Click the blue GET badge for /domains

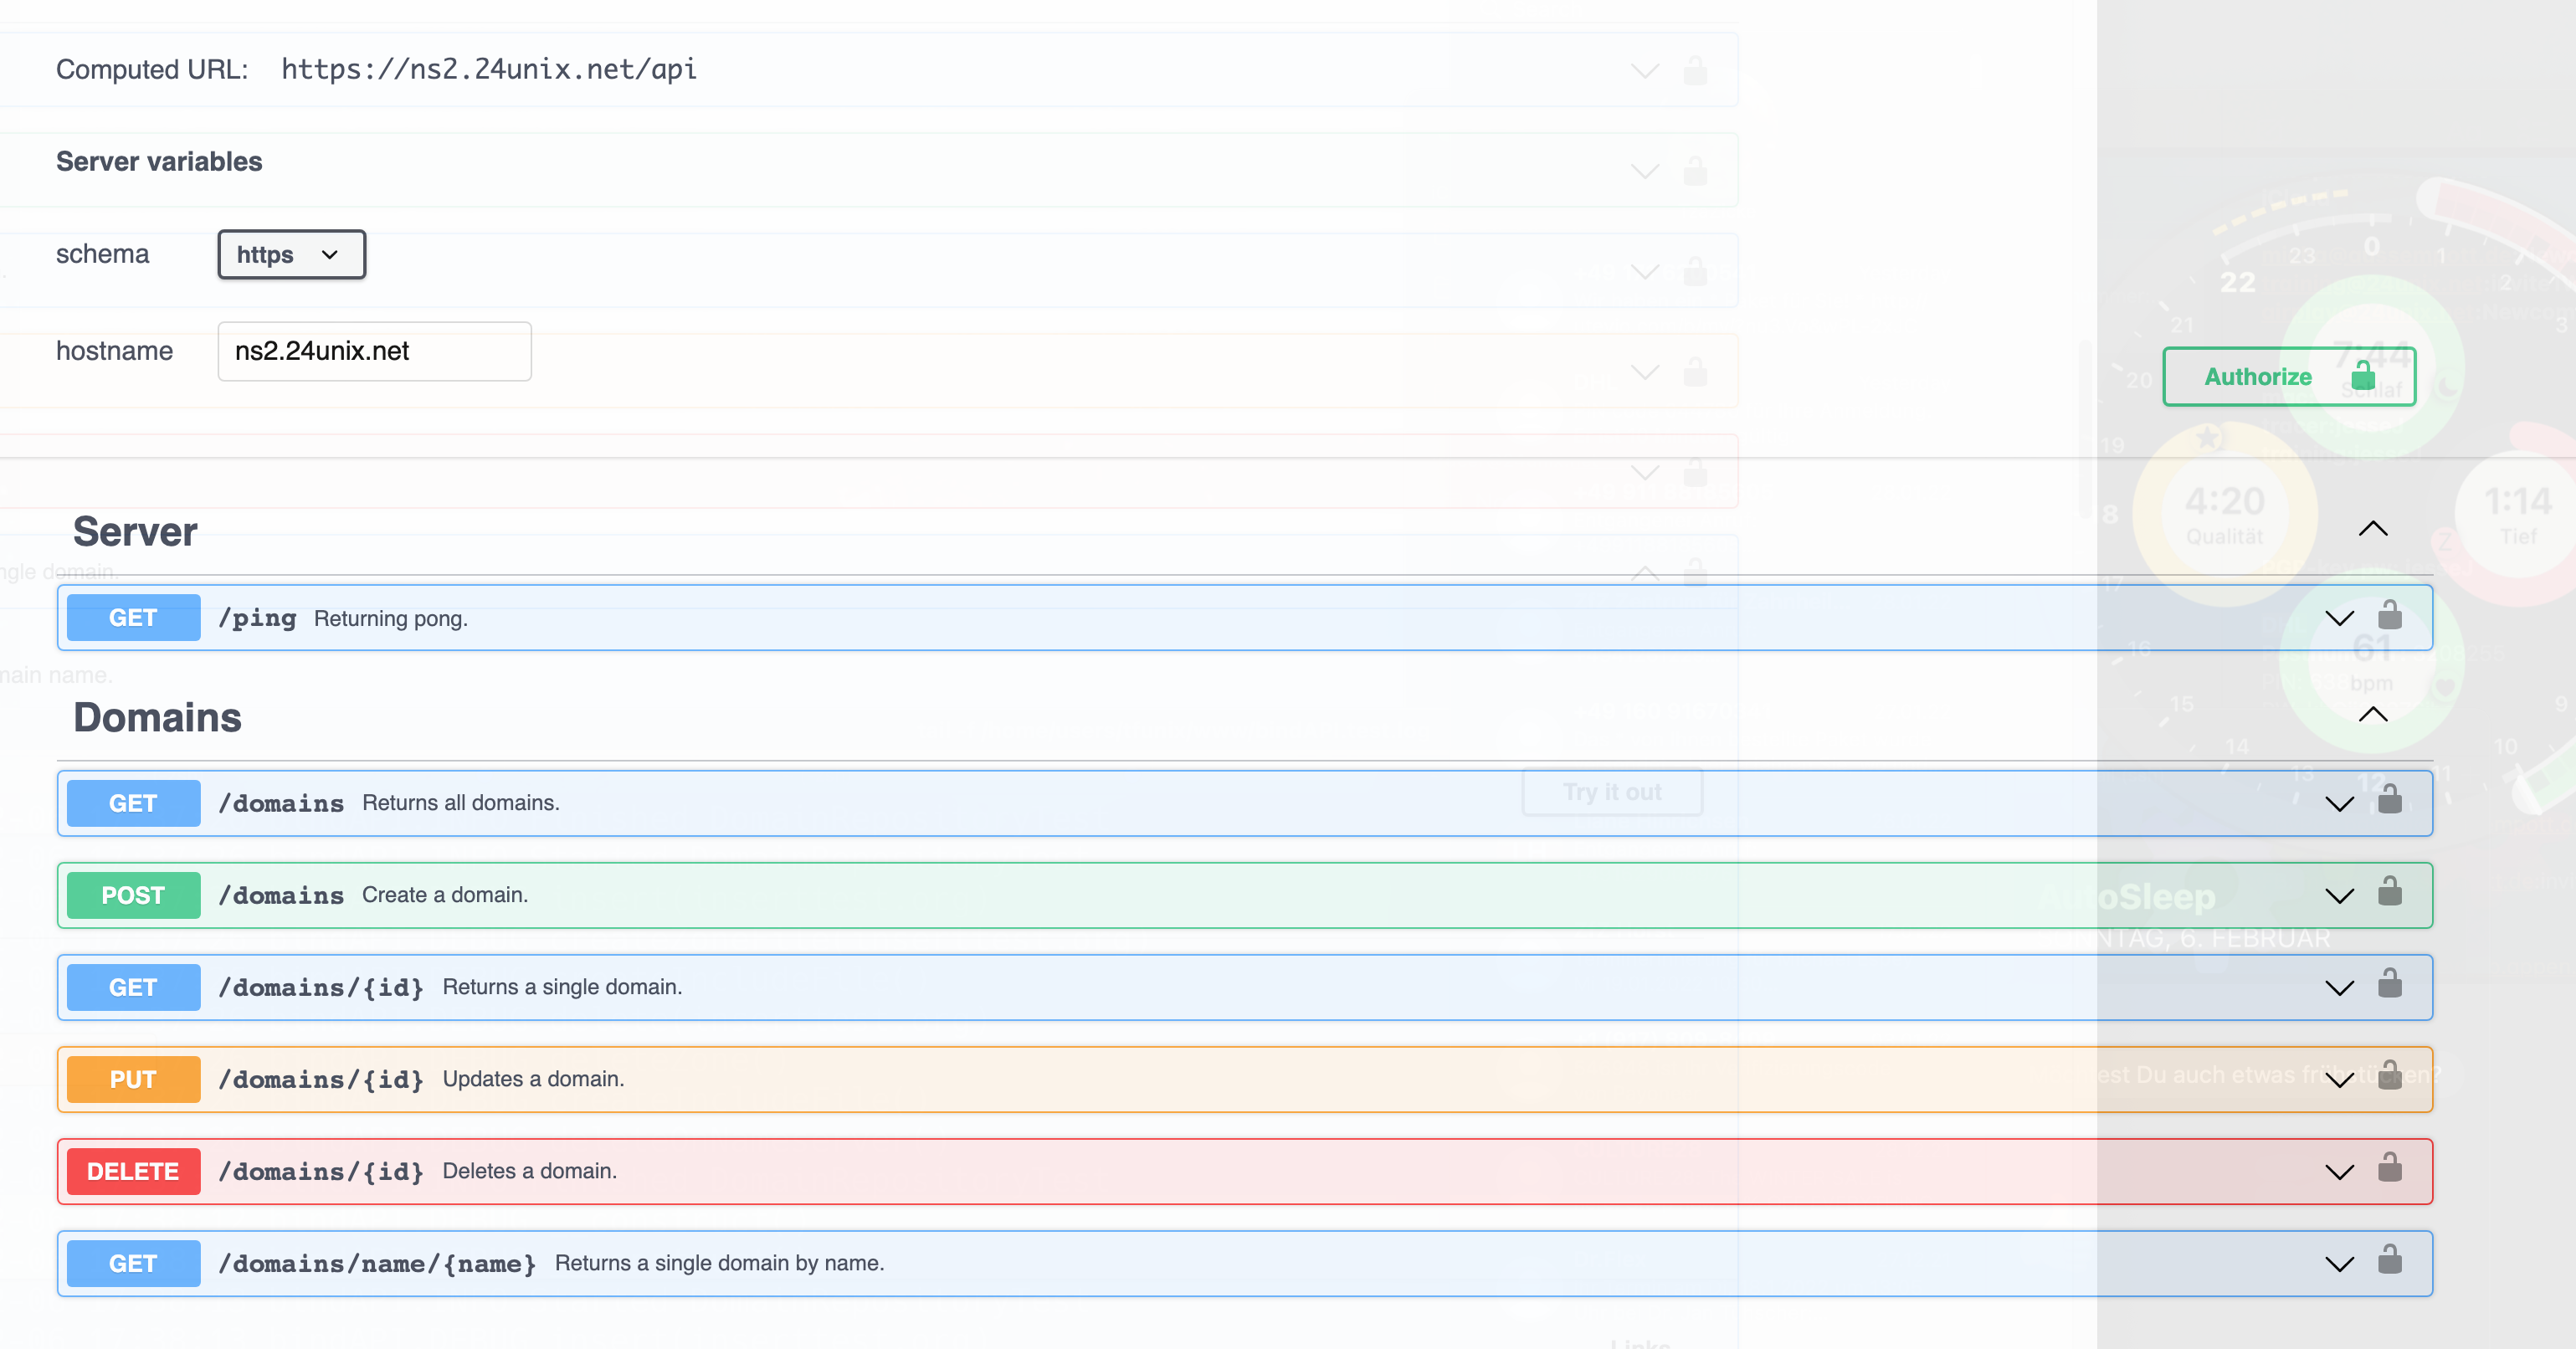pos(133,803)
